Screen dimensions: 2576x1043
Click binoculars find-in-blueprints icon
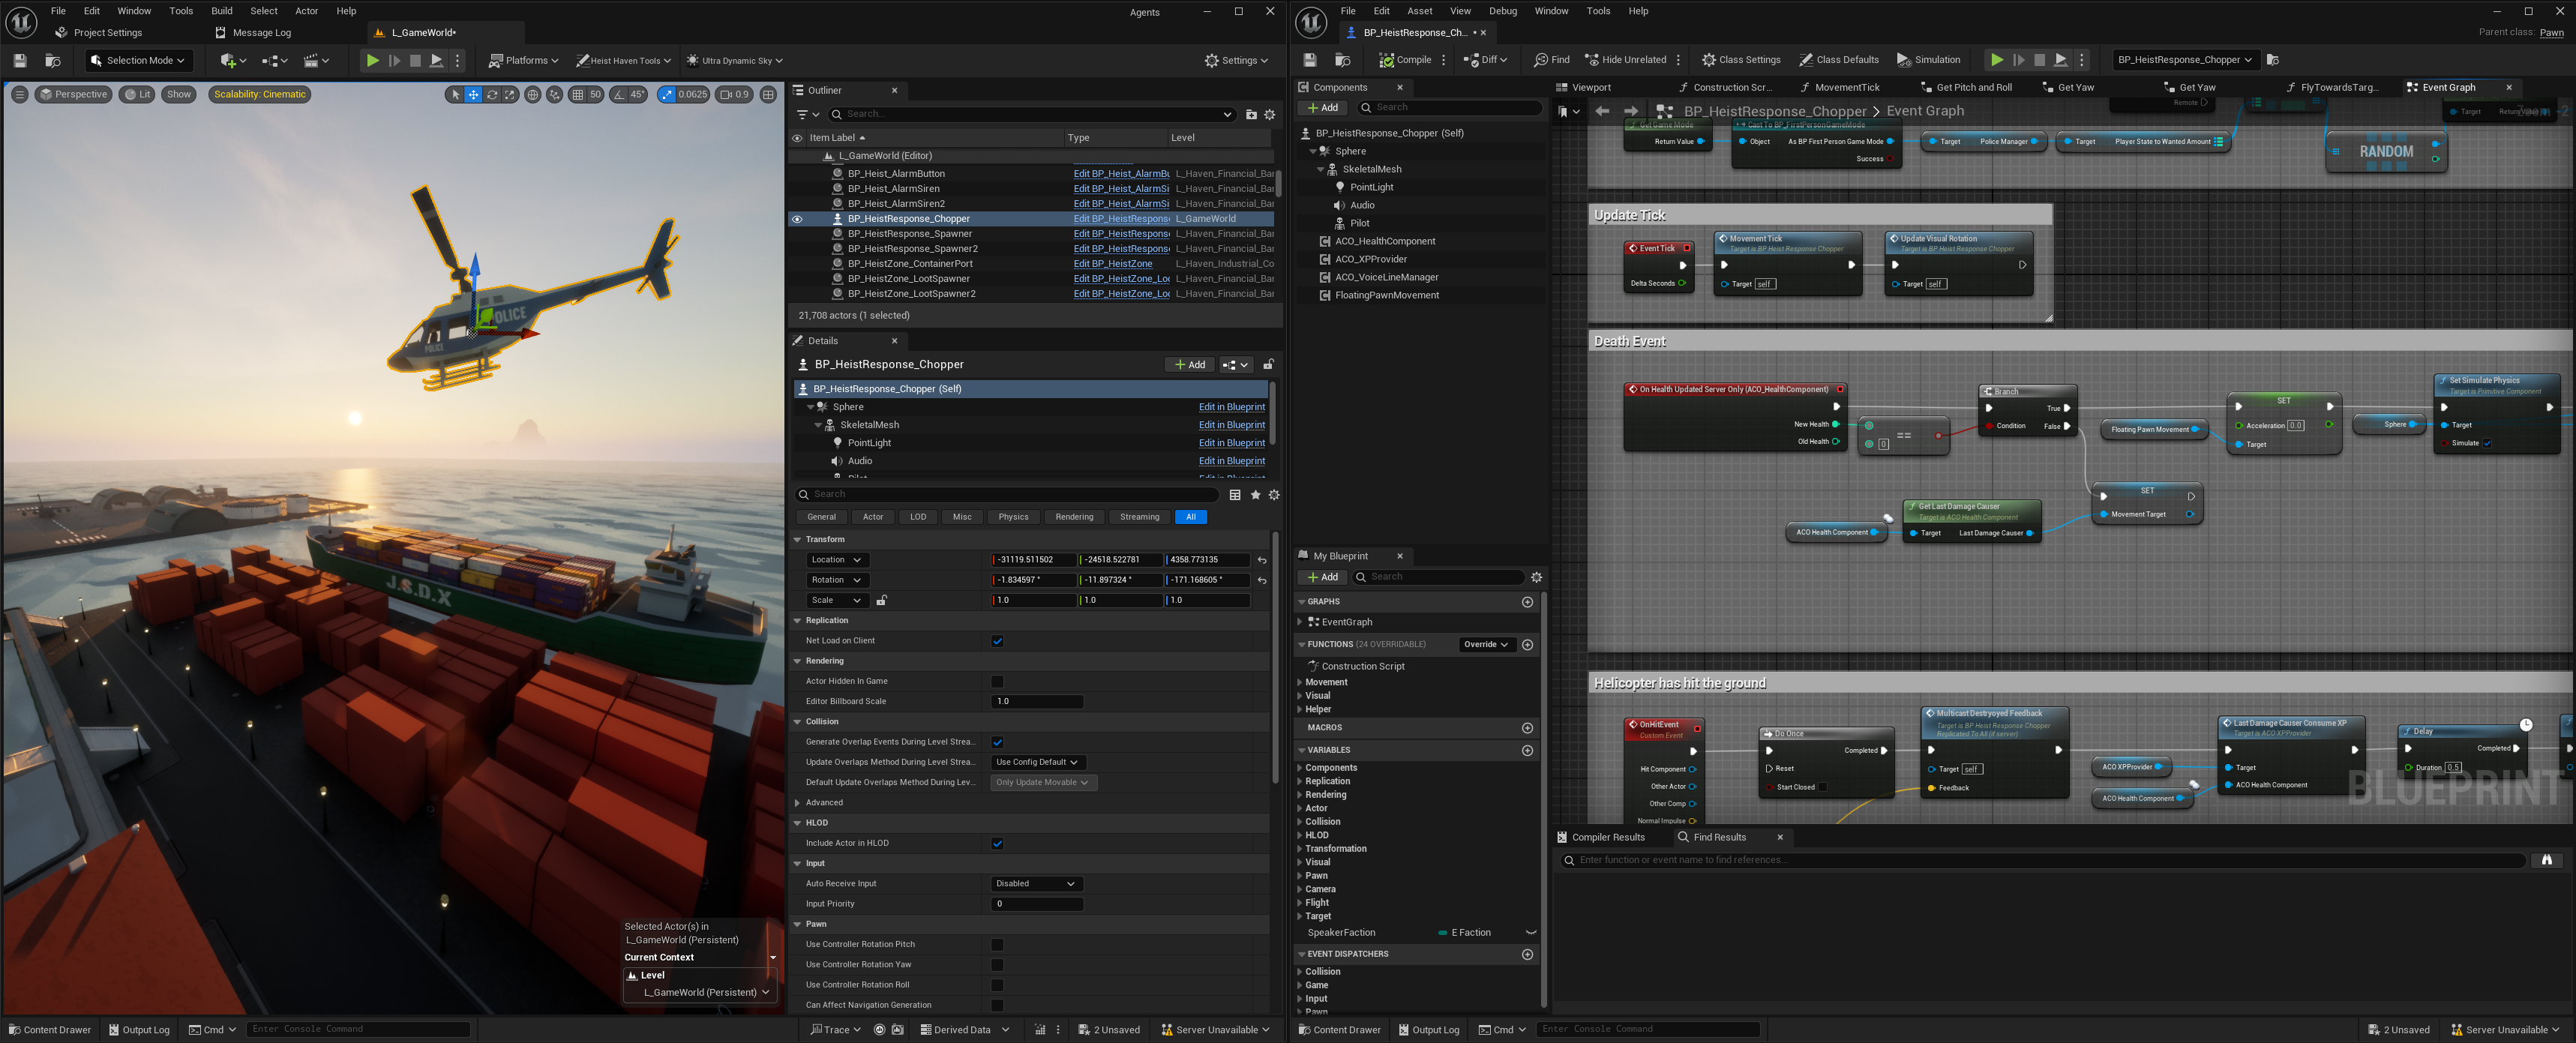click(2546, 860)
